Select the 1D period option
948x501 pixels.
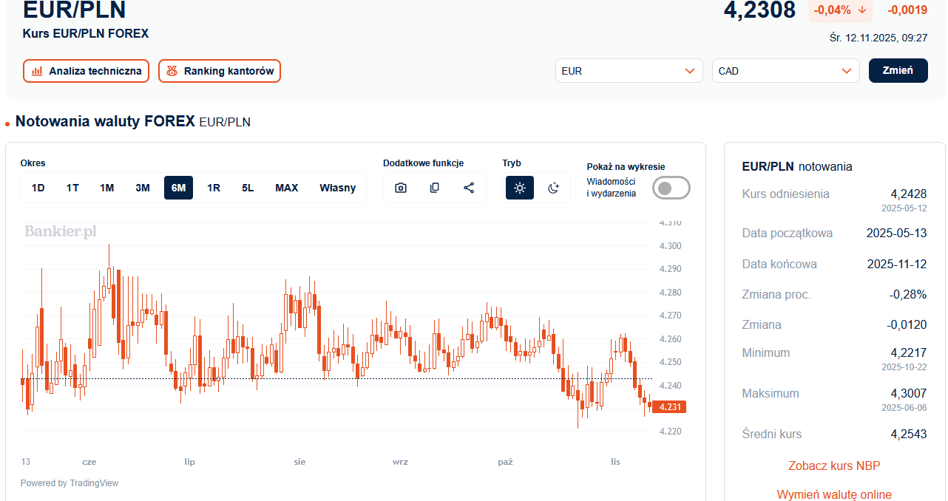38,188
